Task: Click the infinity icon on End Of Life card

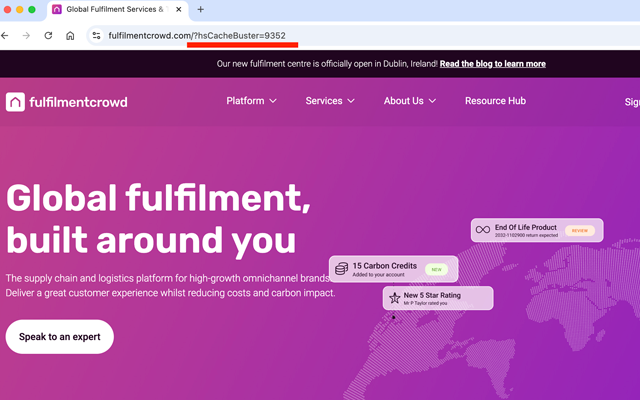Action: coord(483,230)
